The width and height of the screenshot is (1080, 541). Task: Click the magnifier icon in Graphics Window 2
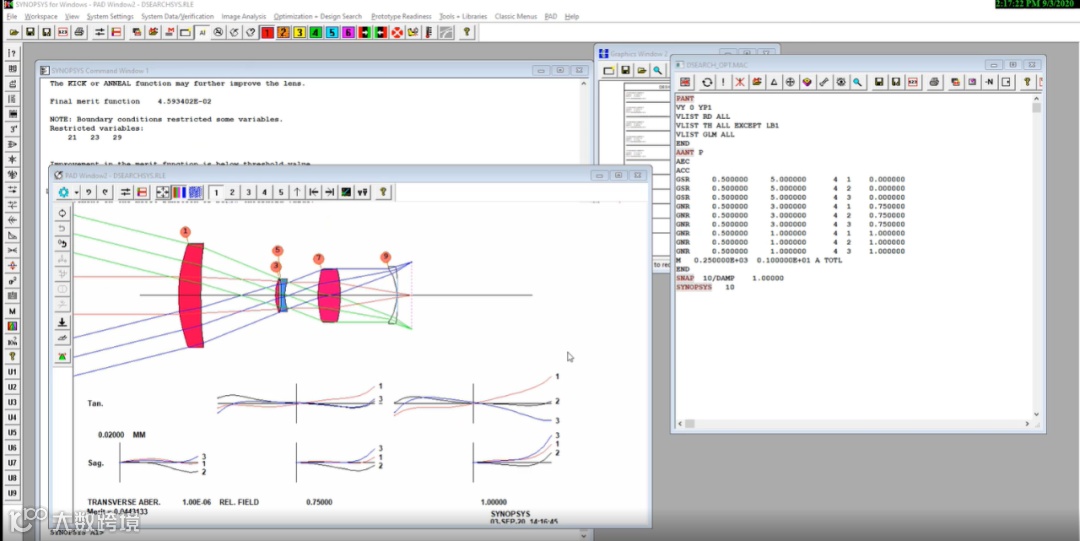pos(658,70)
